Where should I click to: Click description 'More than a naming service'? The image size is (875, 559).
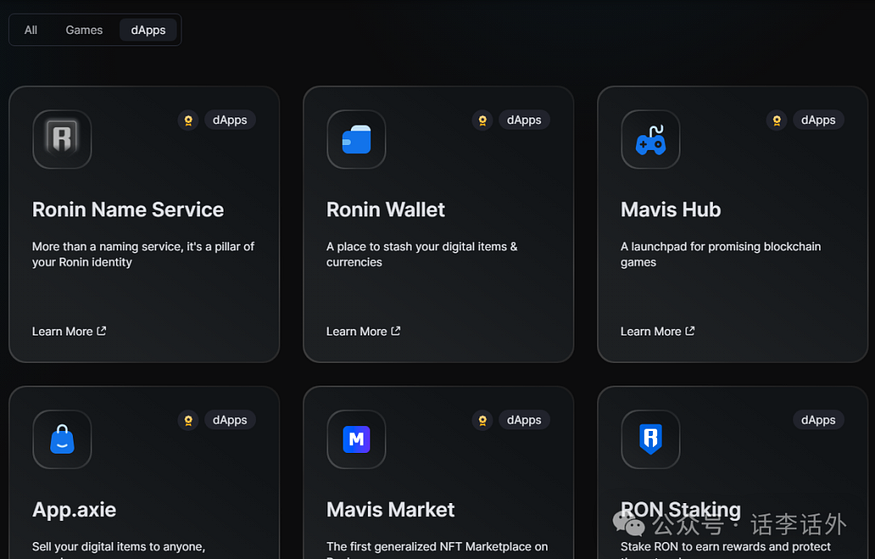tap(143, 254)
